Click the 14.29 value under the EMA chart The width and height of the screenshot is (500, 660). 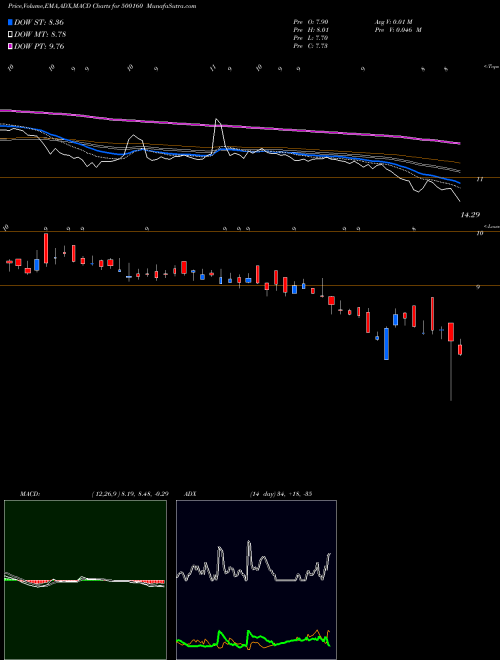pos(470,215)
